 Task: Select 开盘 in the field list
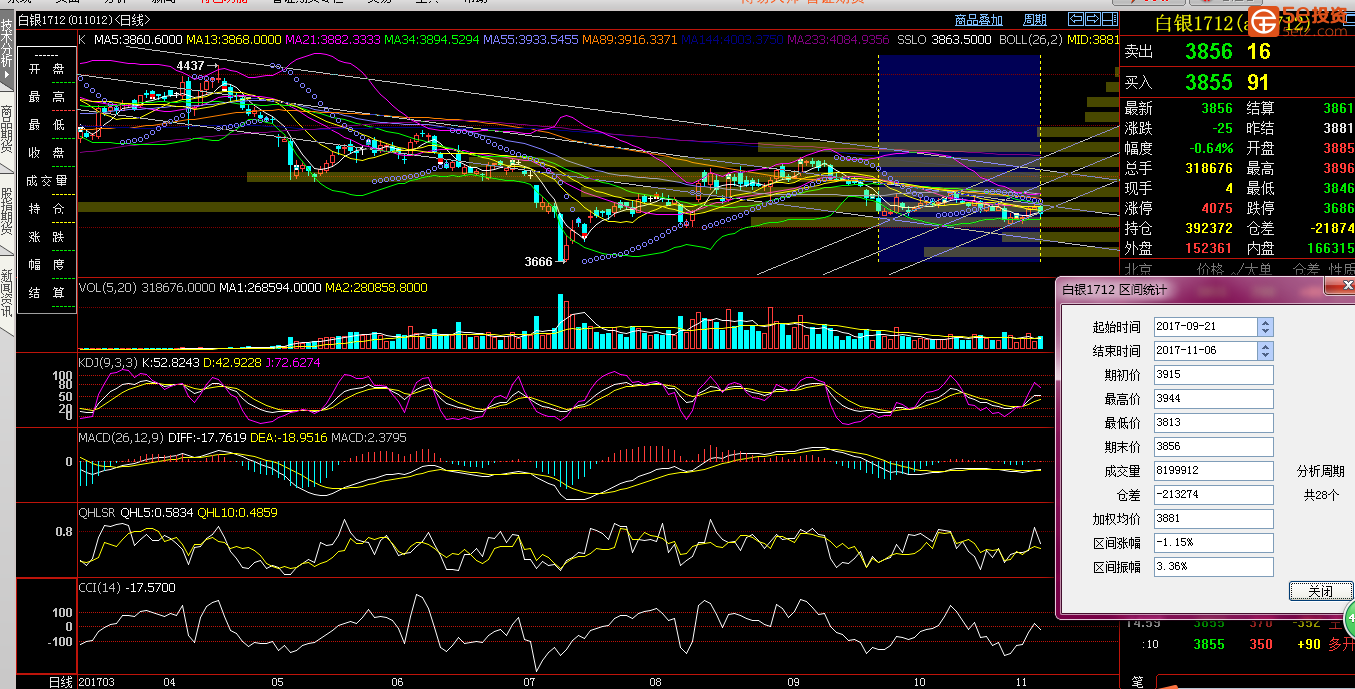tap(47, 69)
